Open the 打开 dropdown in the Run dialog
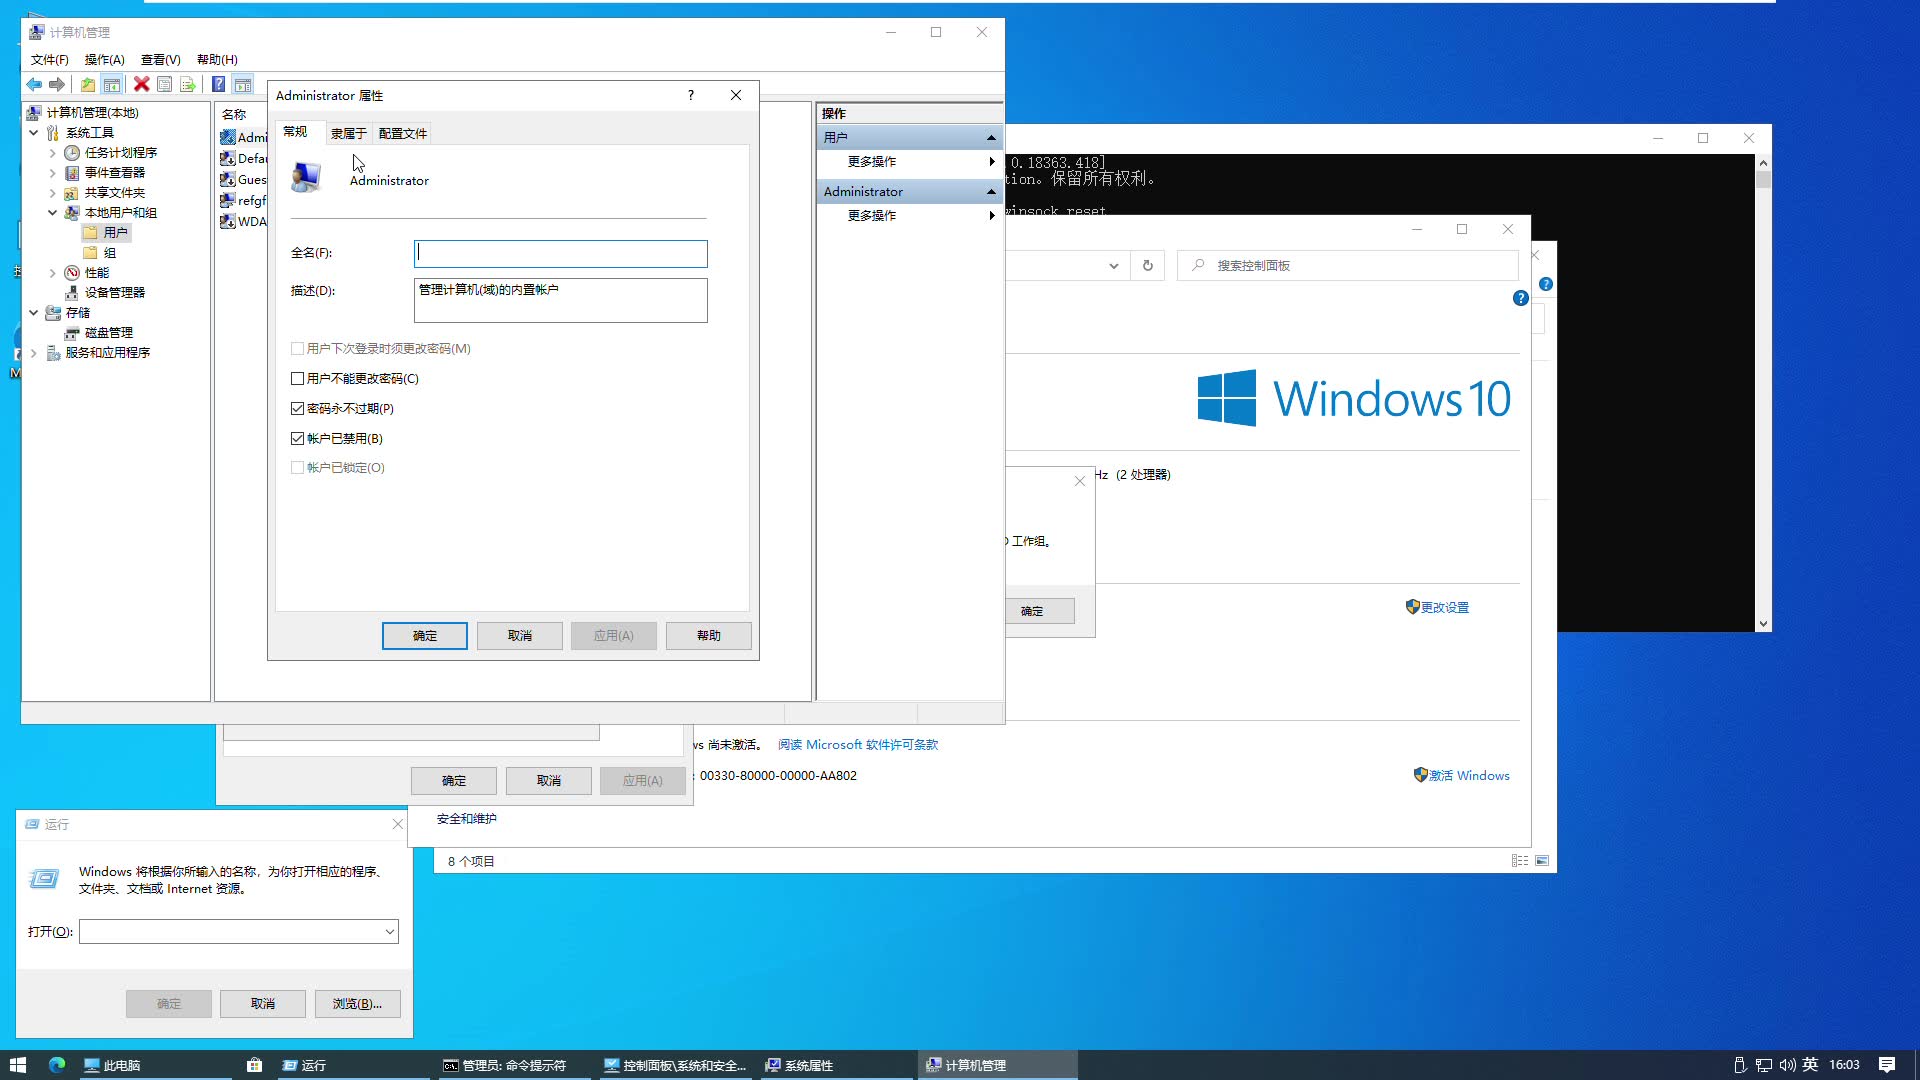 pos(392,931)
